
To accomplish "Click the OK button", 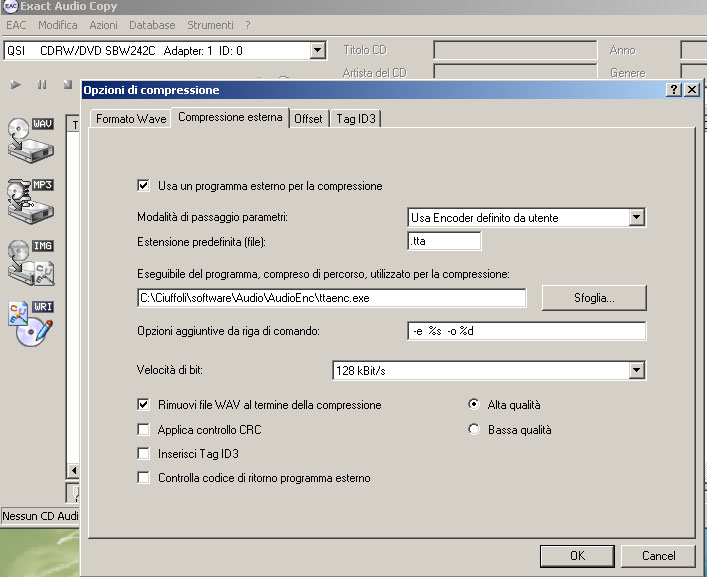I will (577, 556).
